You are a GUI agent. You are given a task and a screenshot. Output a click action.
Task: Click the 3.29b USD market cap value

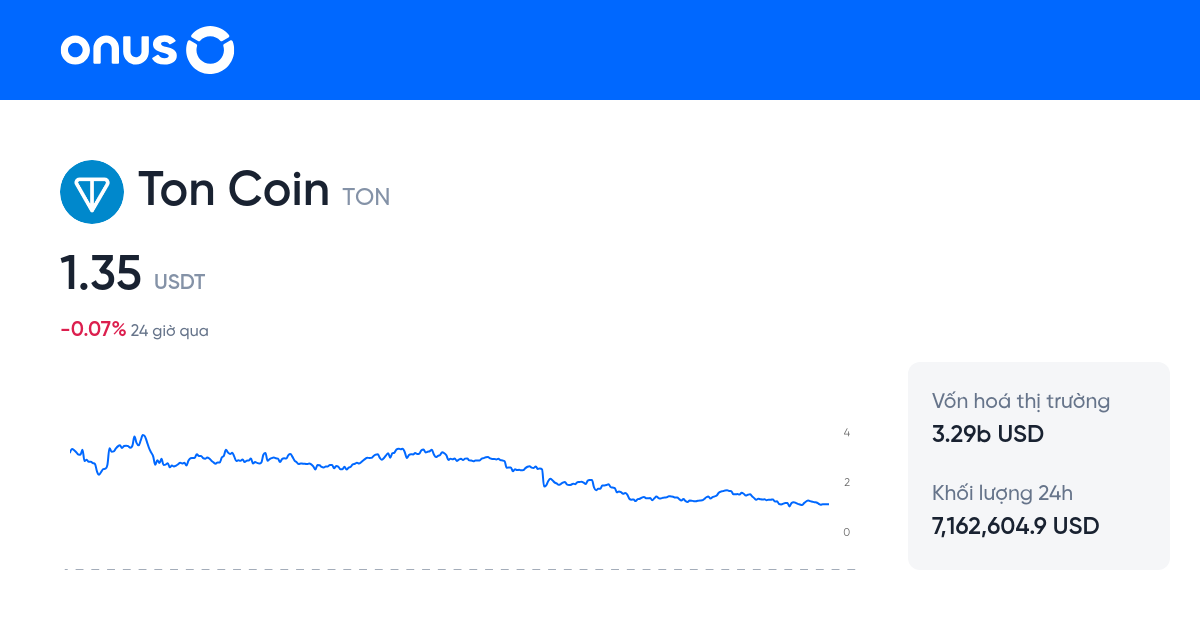987,434
